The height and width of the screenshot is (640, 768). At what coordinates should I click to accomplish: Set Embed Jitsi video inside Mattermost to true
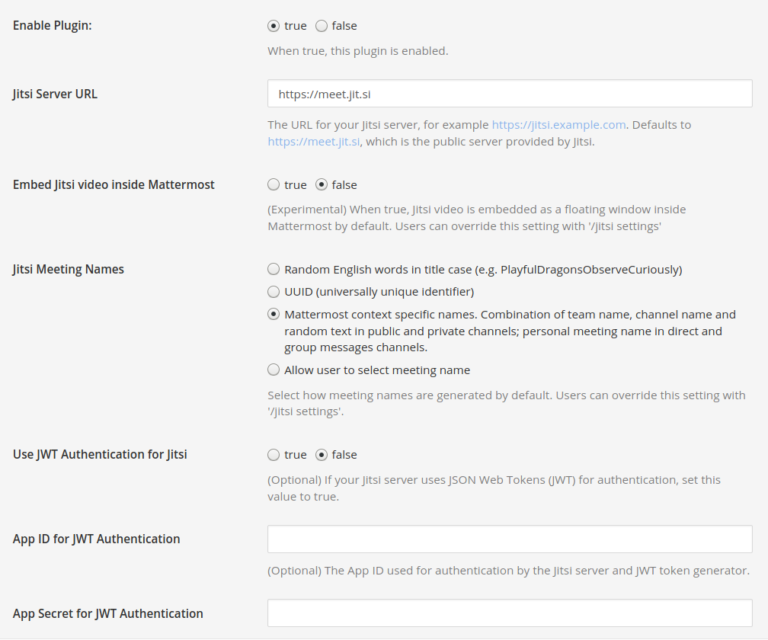click(274, 185)
